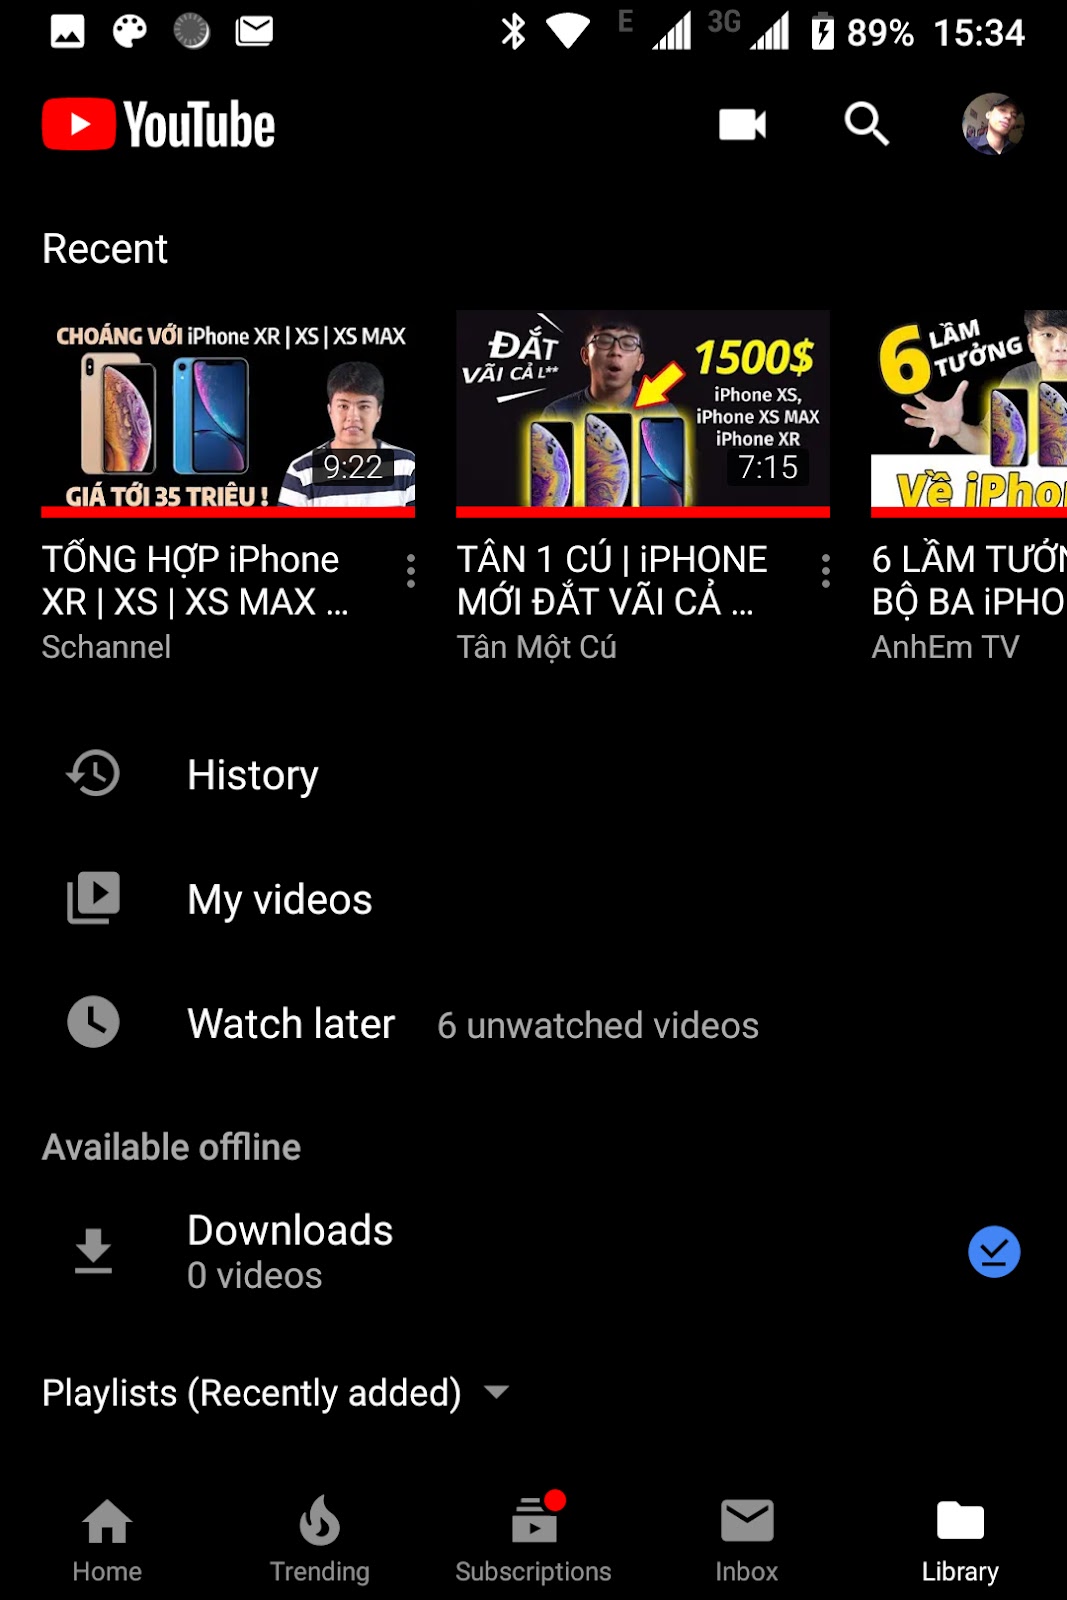Open the Tân Một Cú channel name
The image size is (1067, 1600).
[x=536, y=647]
